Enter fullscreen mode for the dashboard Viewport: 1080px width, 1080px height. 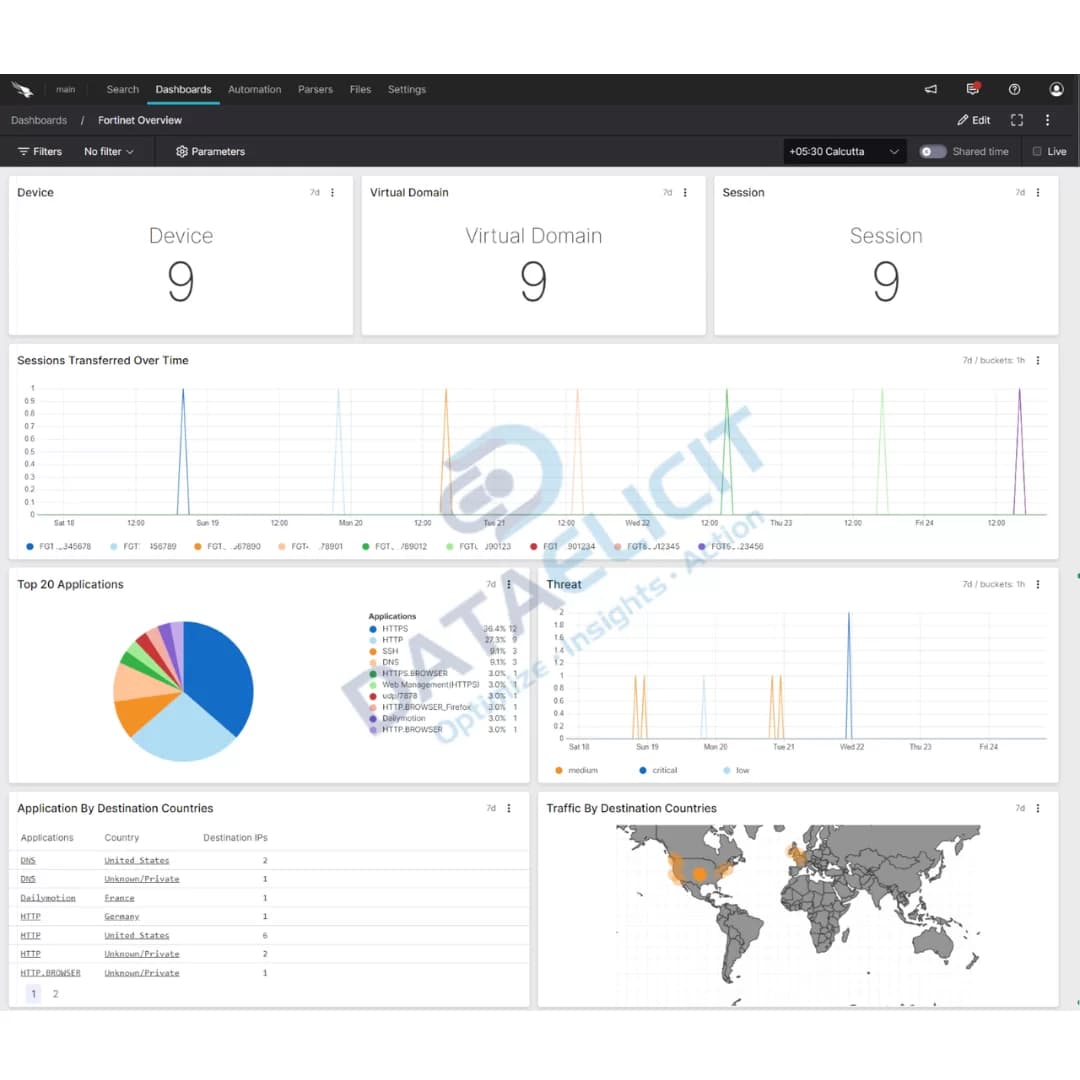1017,120
